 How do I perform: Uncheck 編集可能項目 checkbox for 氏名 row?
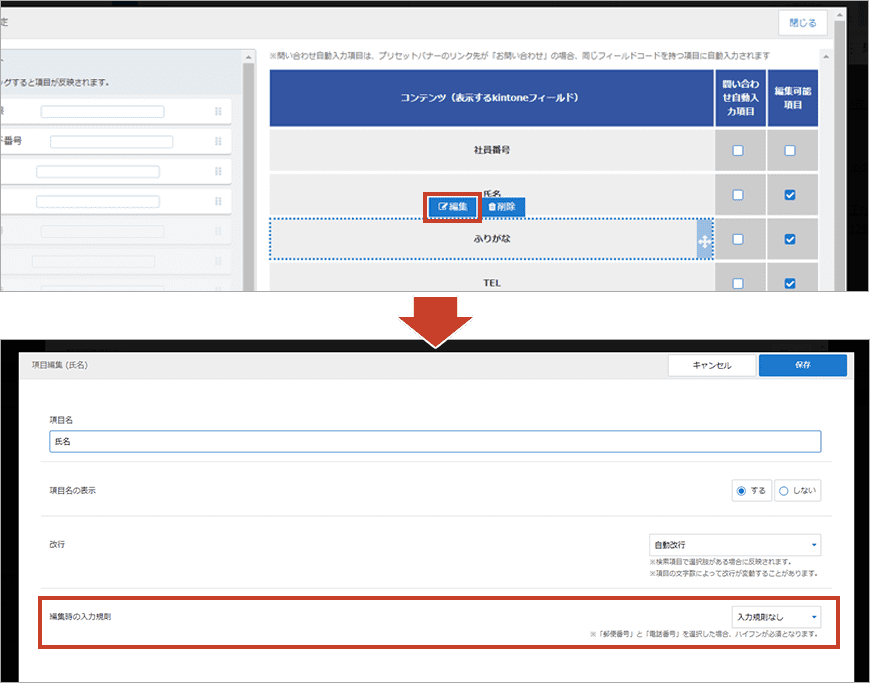click(x=790, y=195)
